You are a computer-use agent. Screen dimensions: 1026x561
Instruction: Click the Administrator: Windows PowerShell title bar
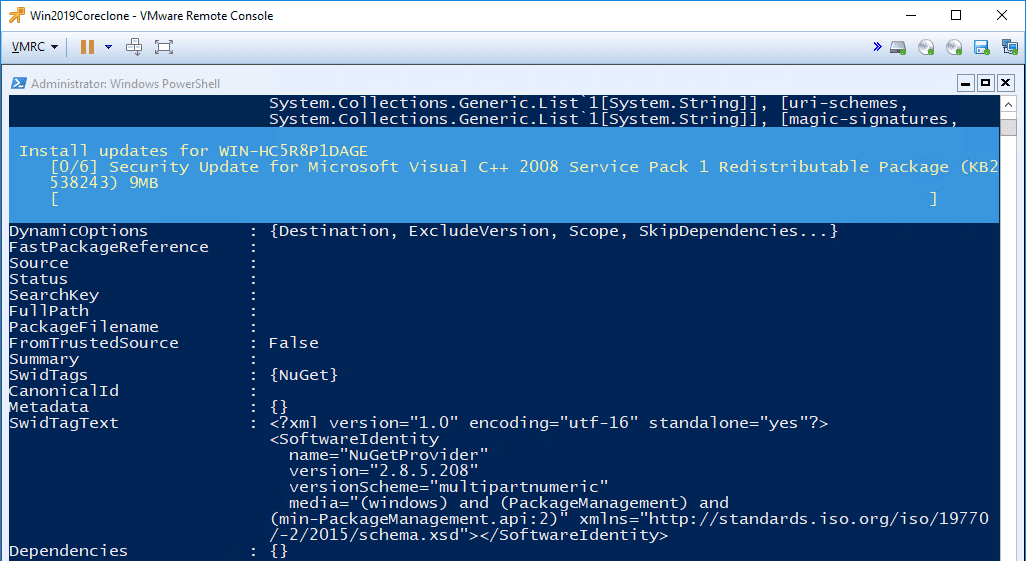coord(400,84)
